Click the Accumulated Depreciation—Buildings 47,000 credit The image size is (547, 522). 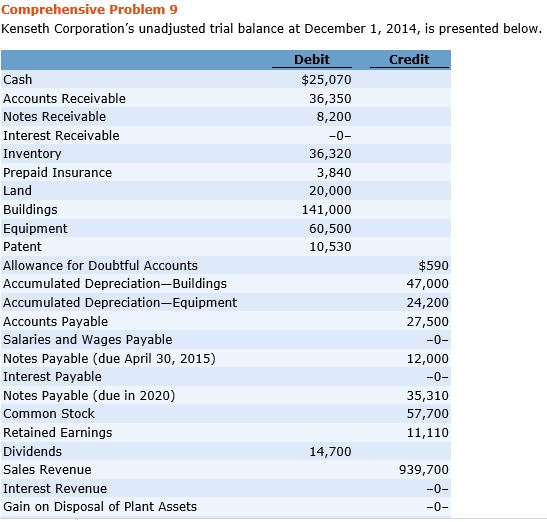click(x=427, y=284)
